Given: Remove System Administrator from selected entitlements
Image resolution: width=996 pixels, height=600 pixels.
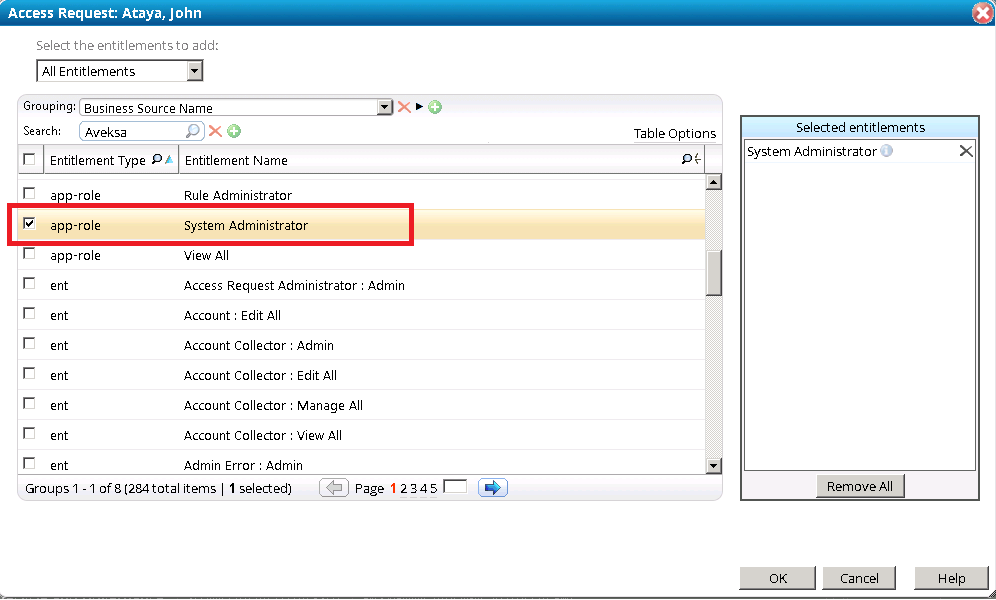Looking at the screenshot, I should tap(965, 151).
